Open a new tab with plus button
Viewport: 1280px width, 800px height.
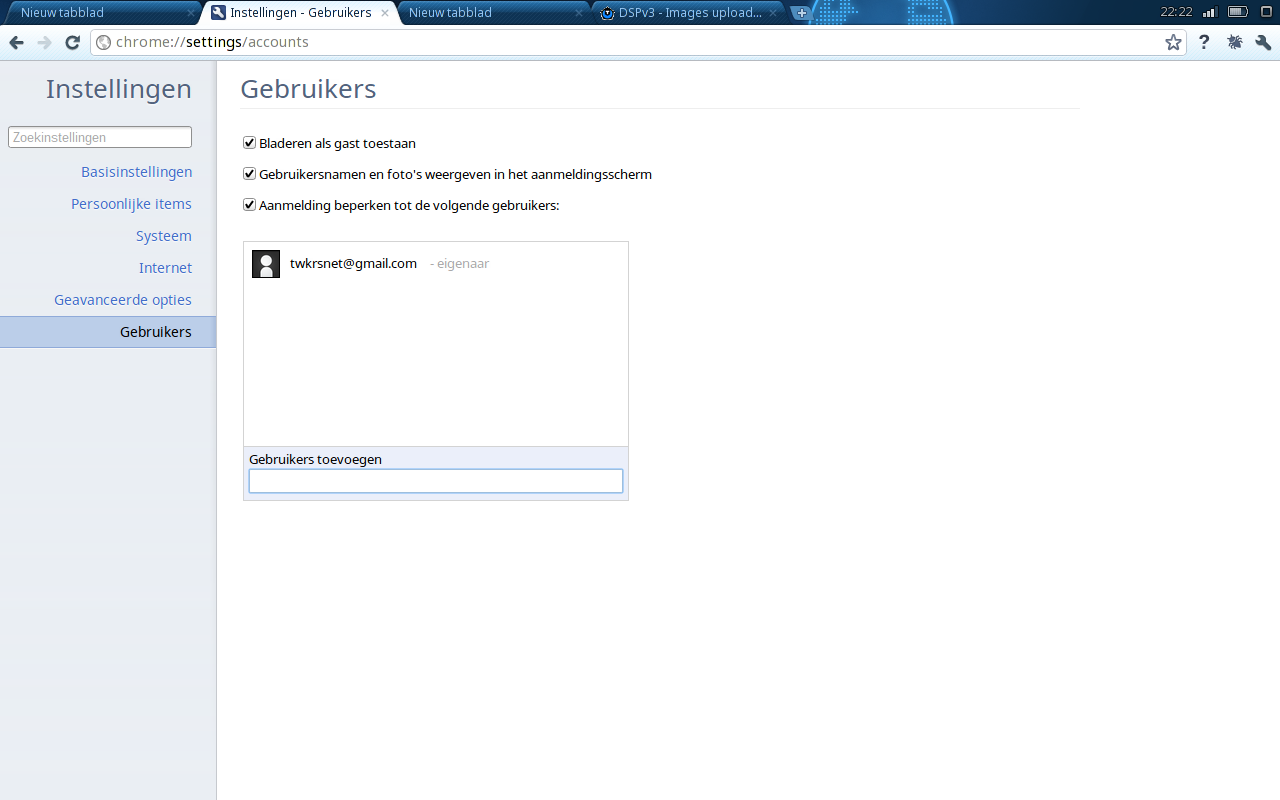coord(802,13)
